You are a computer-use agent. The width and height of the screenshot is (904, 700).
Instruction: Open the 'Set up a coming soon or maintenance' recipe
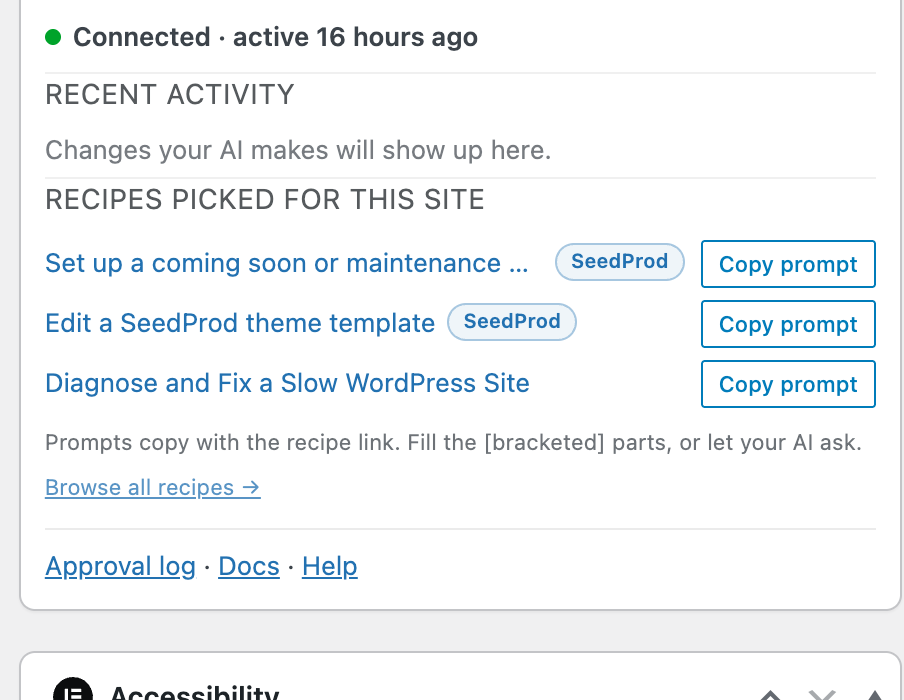[x=287, y=264]
